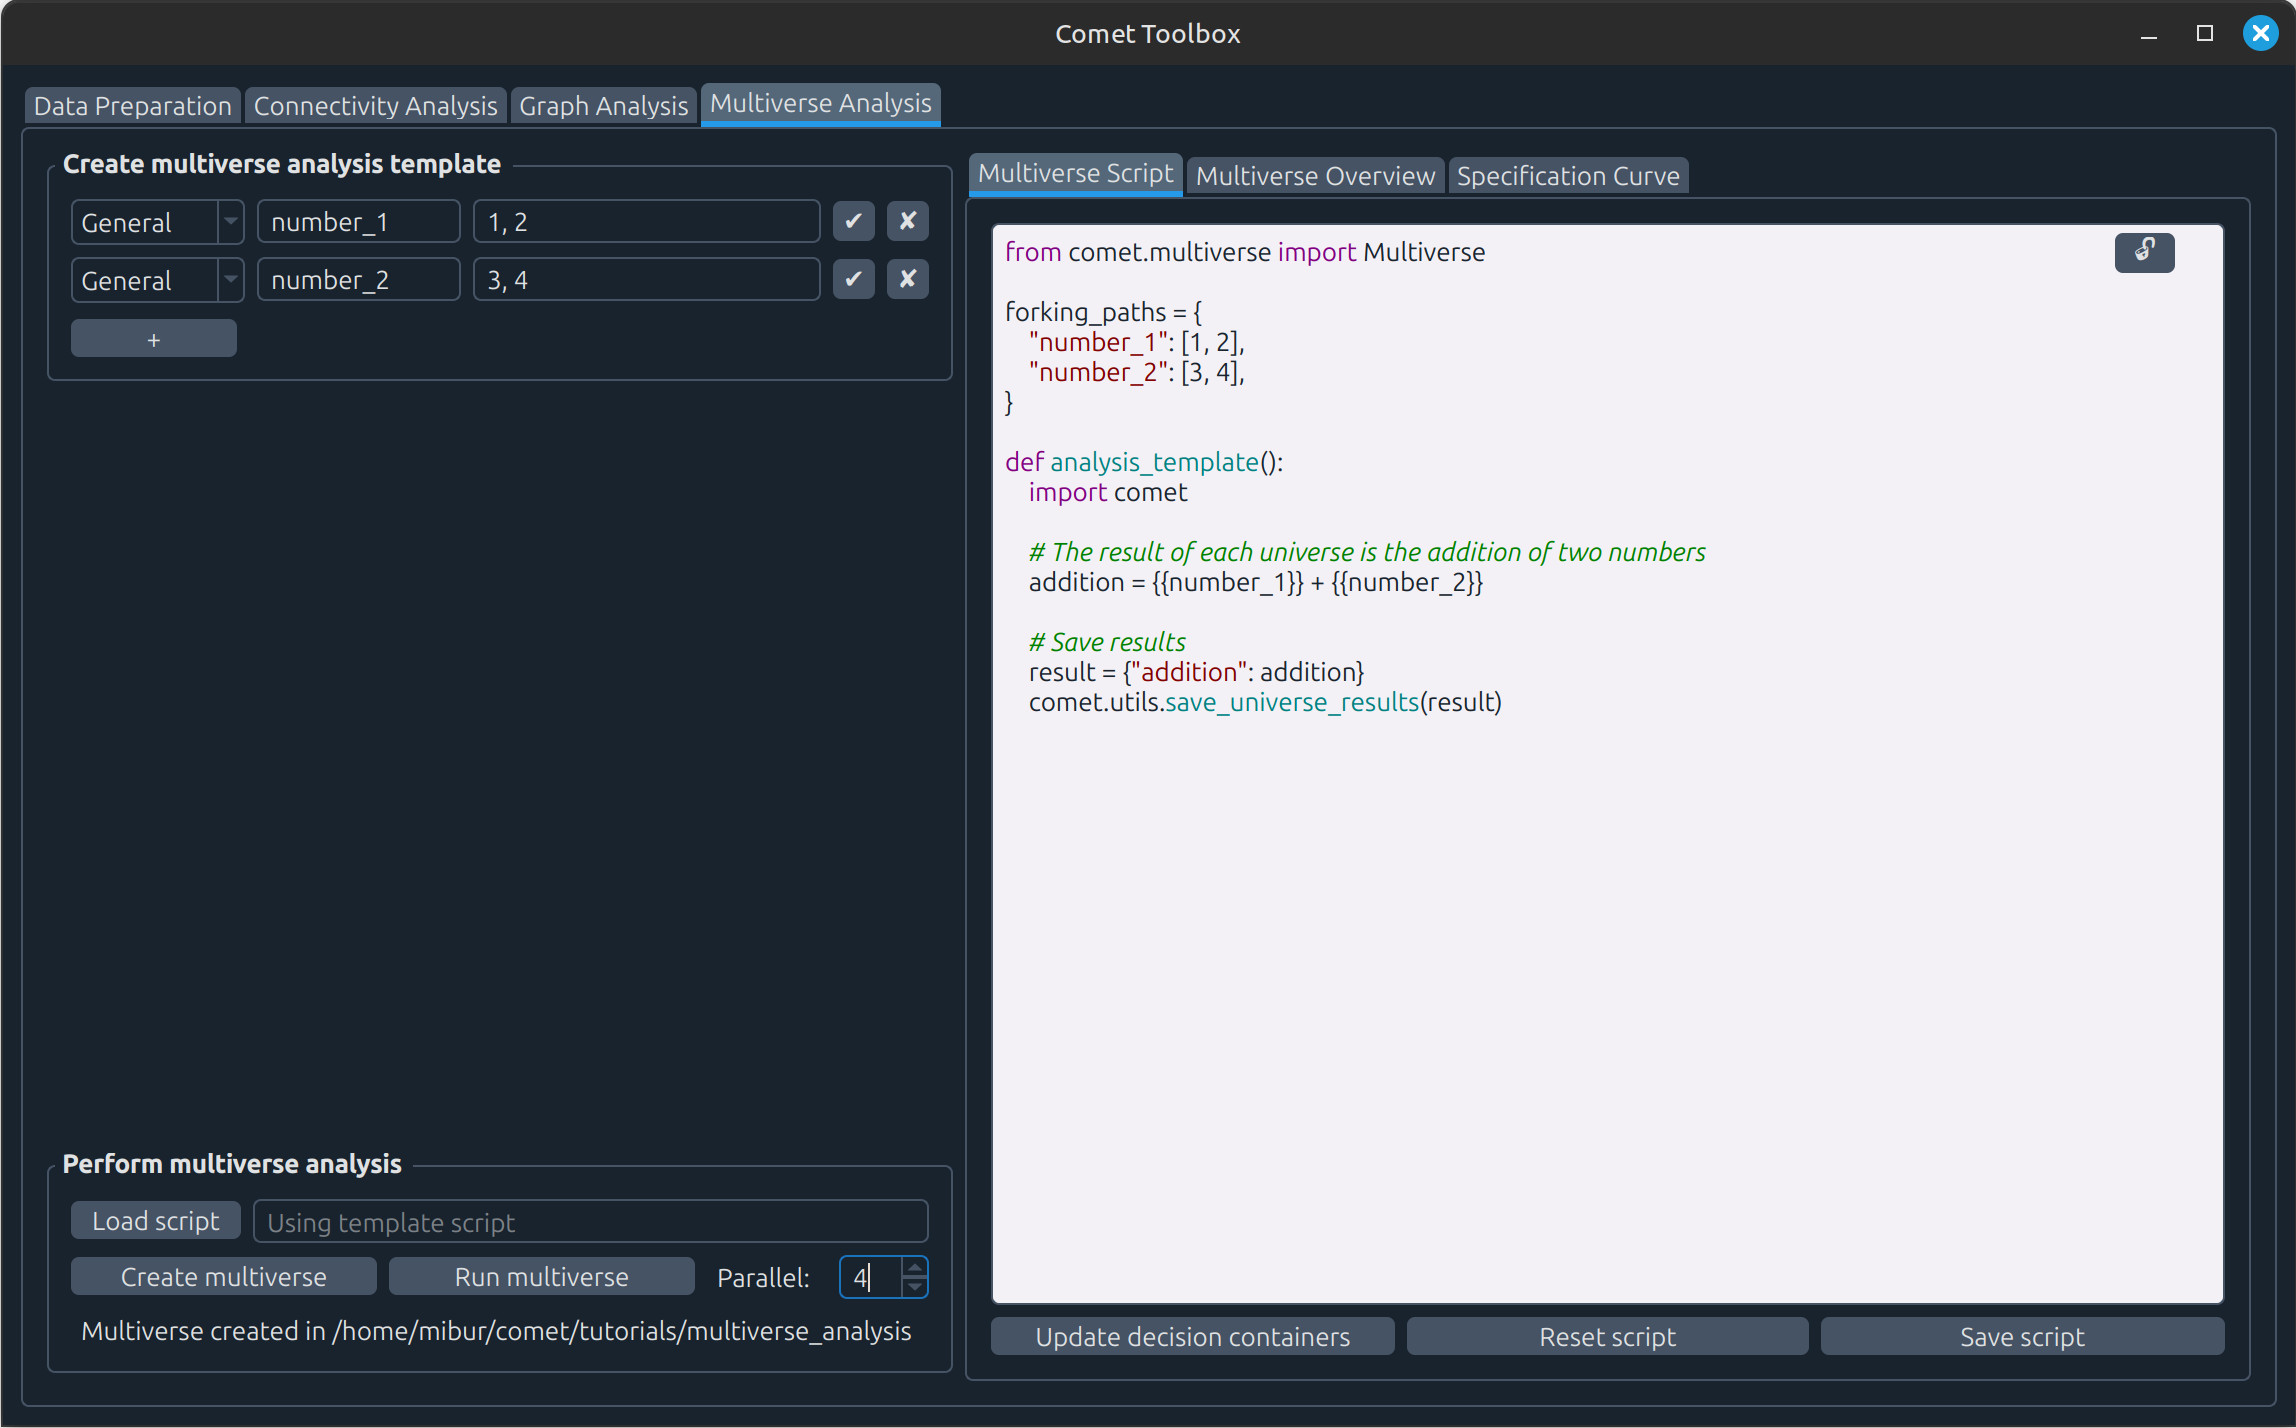Click Create multiverse button
This screenshot has width=2296, height=1428.
point(223,1277)
